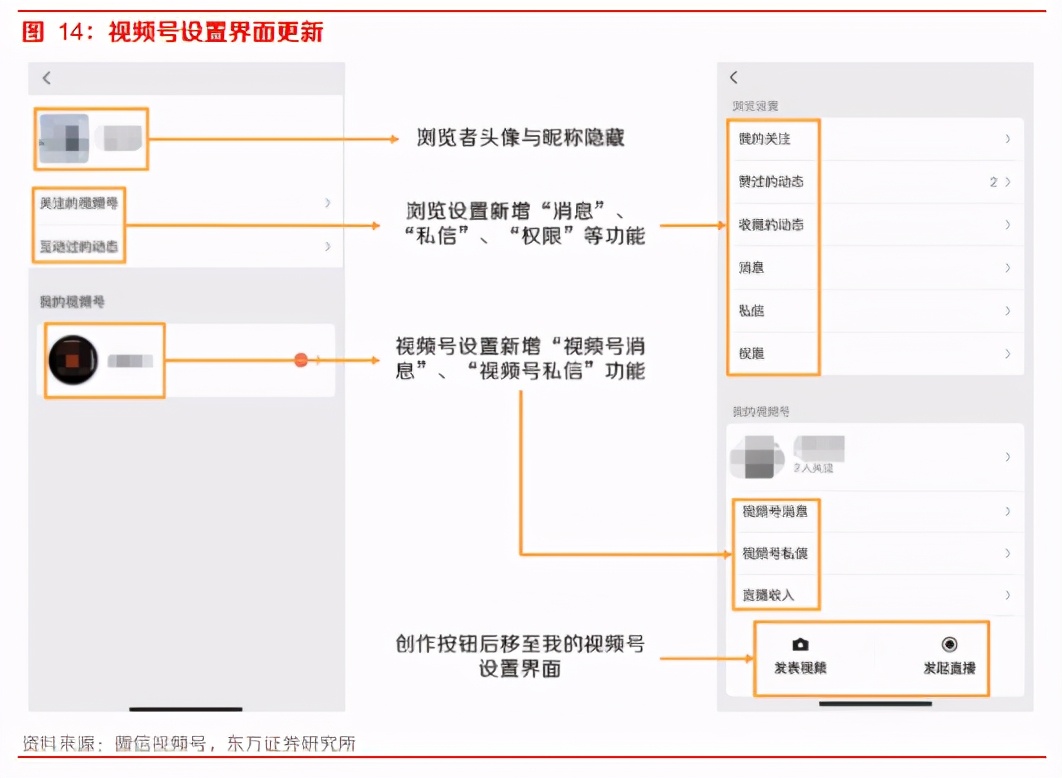Tap the live broadcast icon above 发起直播
The height and width of the screenshot is (778, 1062).
[x=949, y=644]
